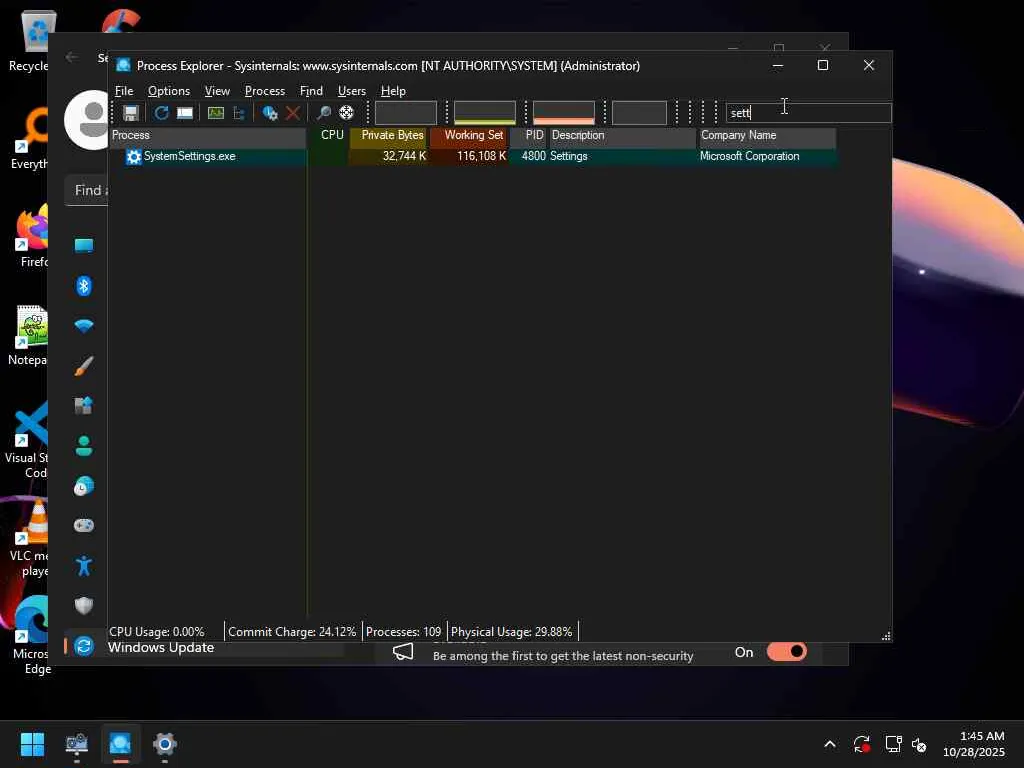Sort by the Working Set column header
Image resolution: width=1024 pixels, height=768 pixels.
pyautogui.click(x=469, y=136)
